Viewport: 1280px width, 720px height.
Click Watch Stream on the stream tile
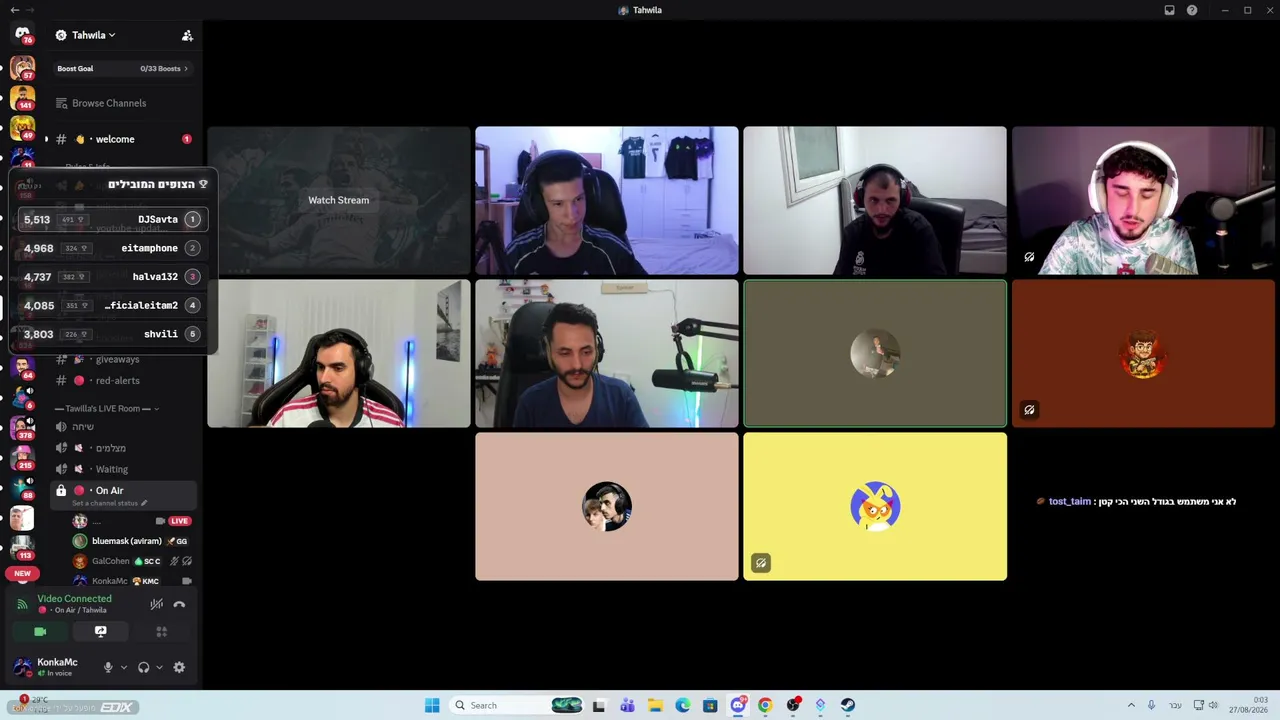(339, 200)
